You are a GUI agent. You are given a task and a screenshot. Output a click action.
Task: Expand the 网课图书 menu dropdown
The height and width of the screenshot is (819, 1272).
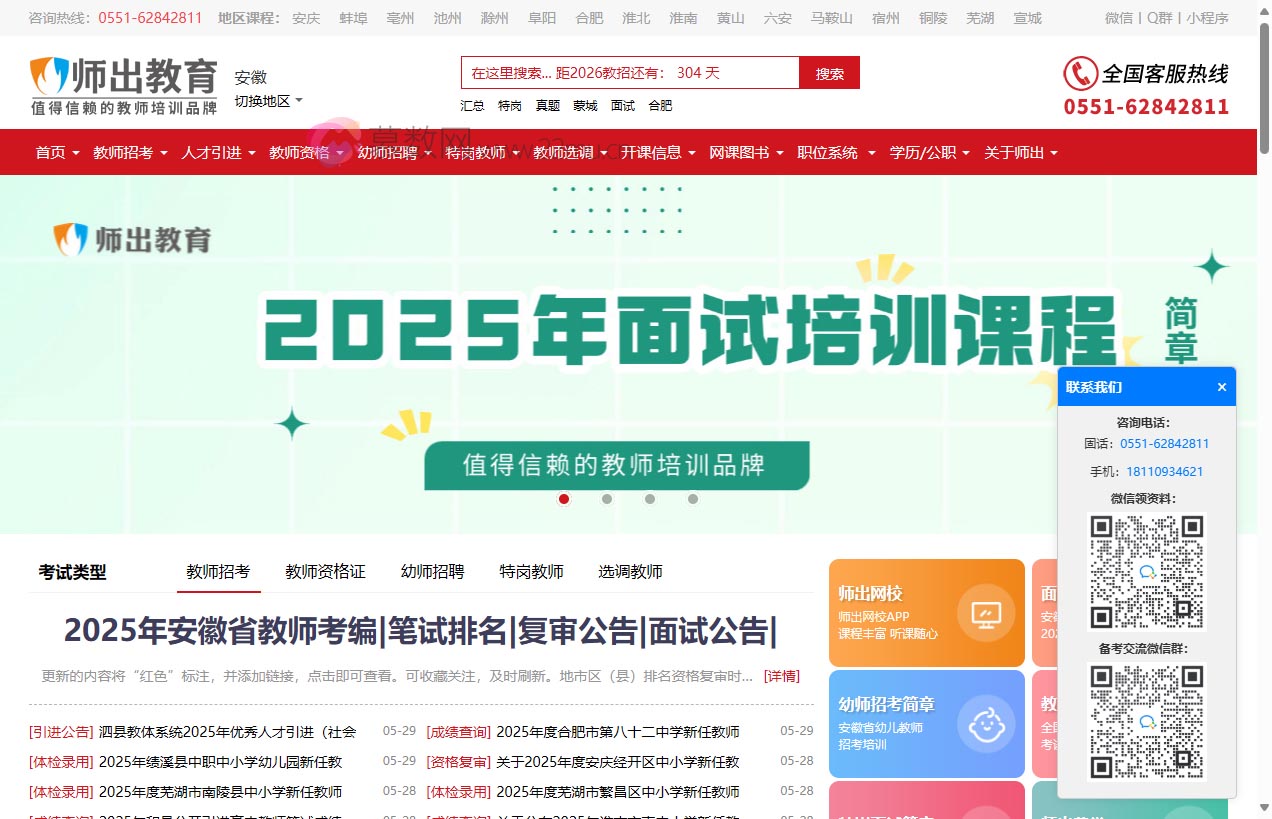click(740, 152)
